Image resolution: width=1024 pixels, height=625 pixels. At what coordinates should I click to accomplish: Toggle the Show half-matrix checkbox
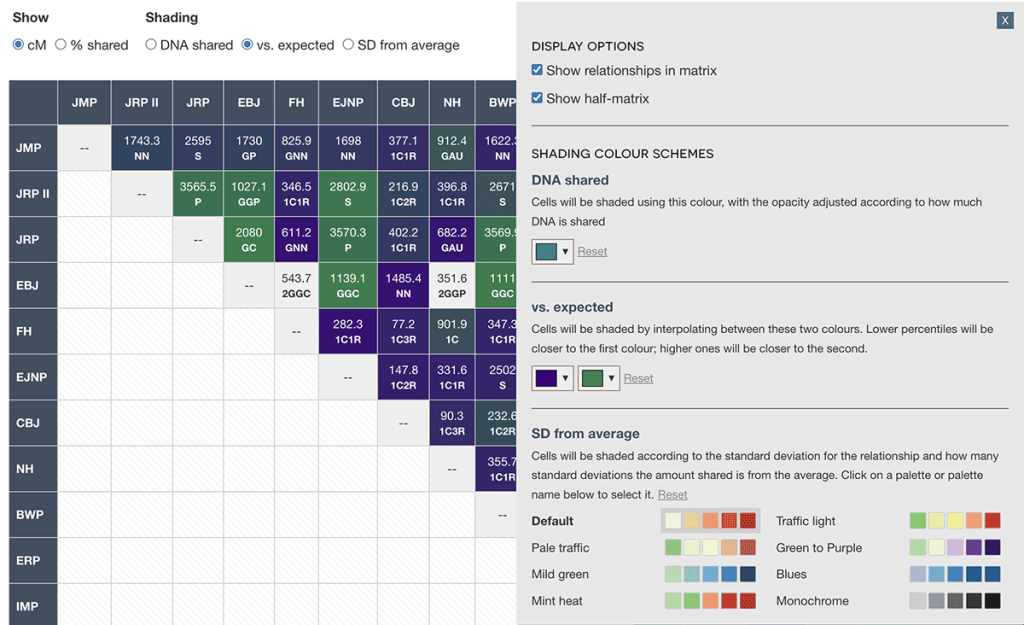click(x=538, y=98)
